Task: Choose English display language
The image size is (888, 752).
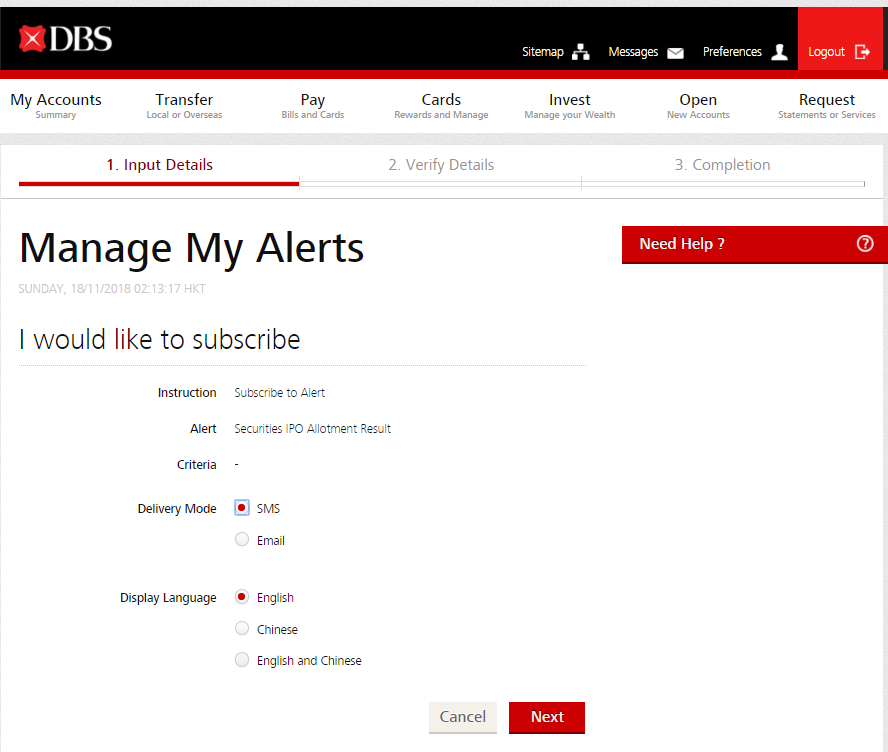Action: (242, 597)
